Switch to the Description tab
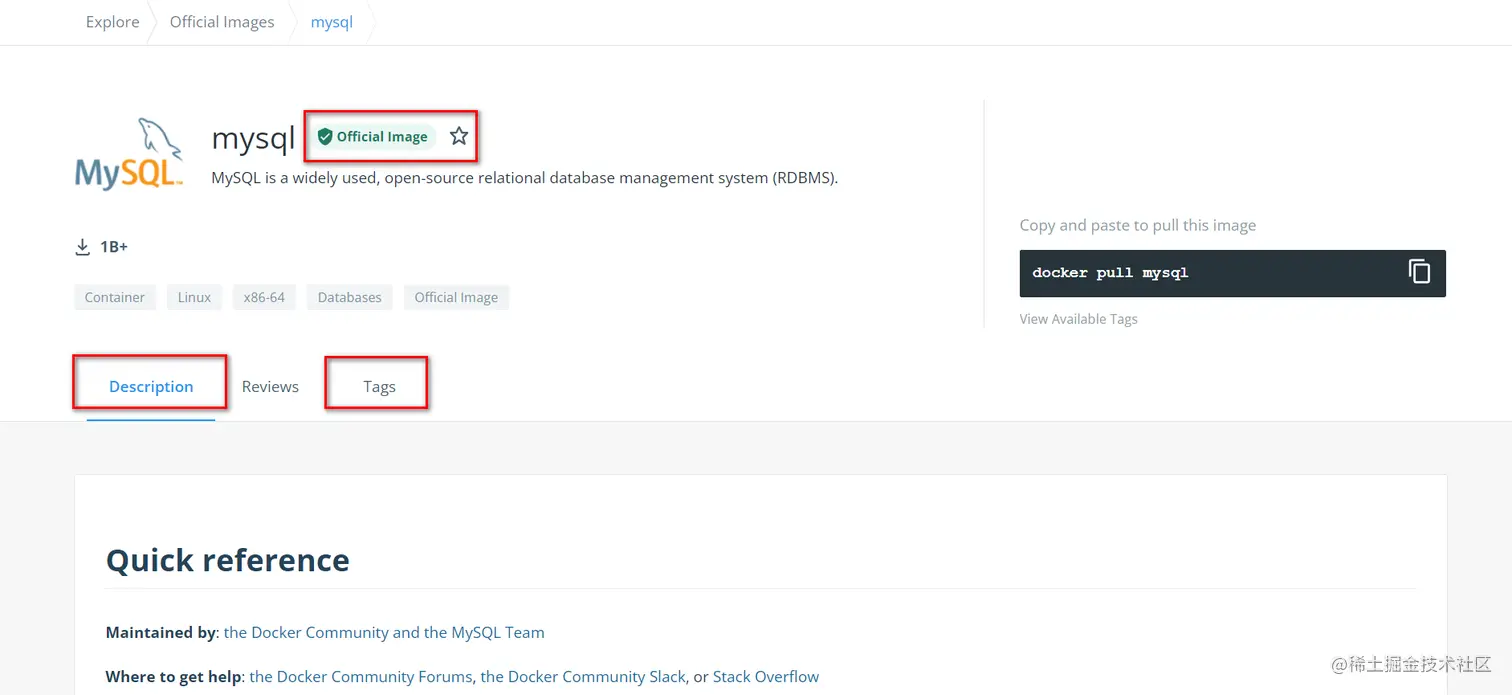The image size is (1512, 695). pyautogui.click(x=151, y=386)
